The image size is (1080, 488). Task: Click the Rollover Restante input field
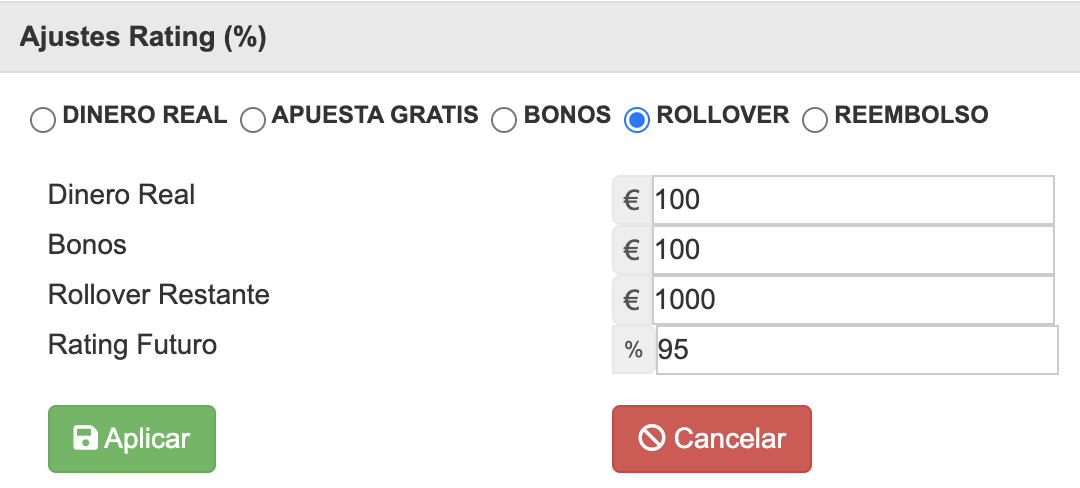tap(853, 300)
